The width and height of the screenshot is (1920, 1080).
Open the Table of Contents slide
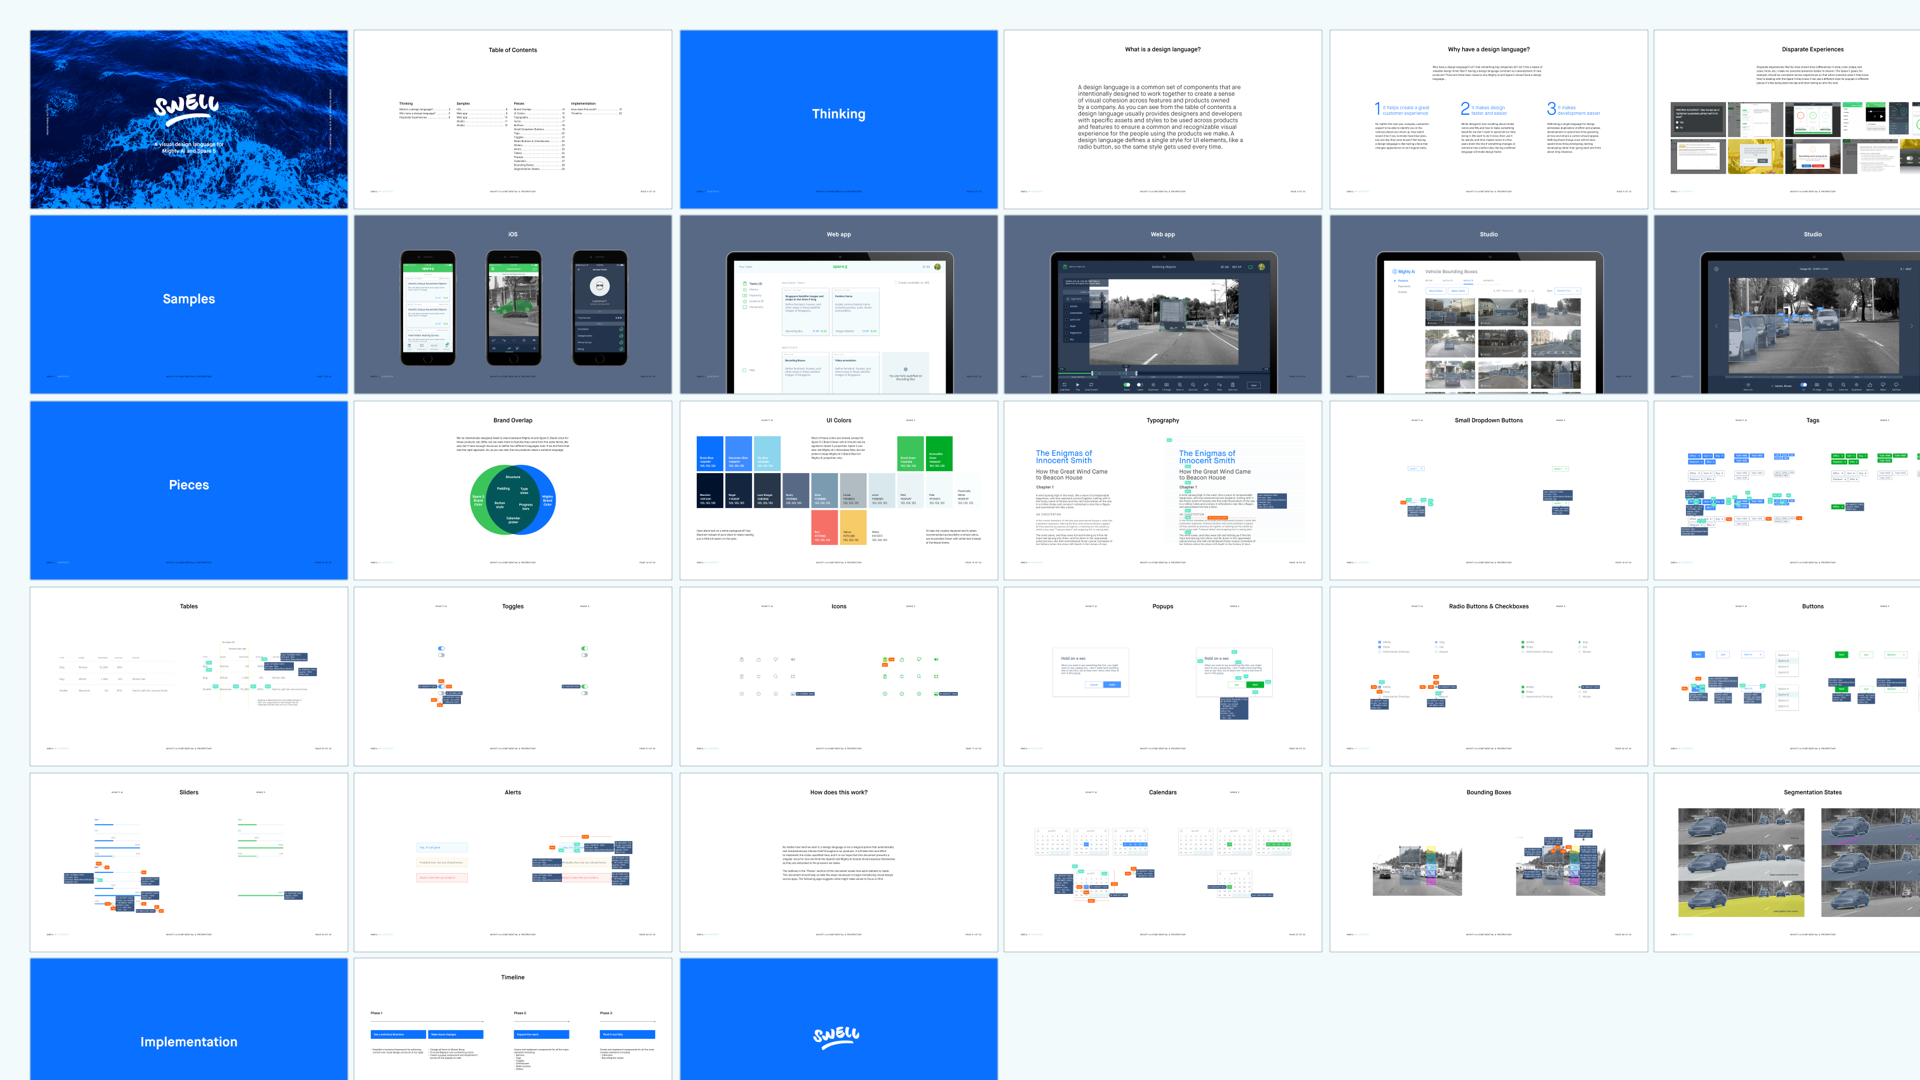pos(513,119)
